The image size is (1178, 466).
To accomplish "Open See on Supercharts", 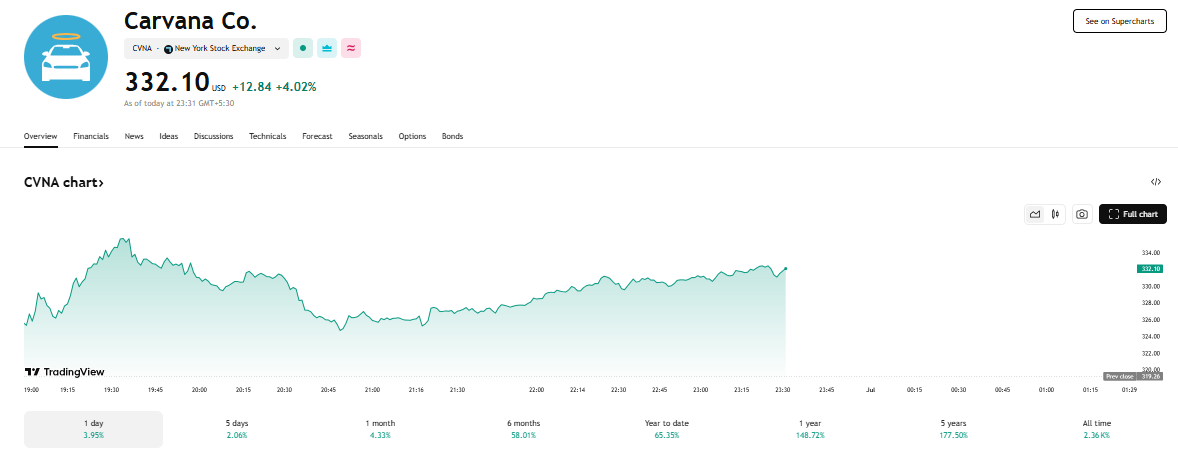I will coord(1119,21).
